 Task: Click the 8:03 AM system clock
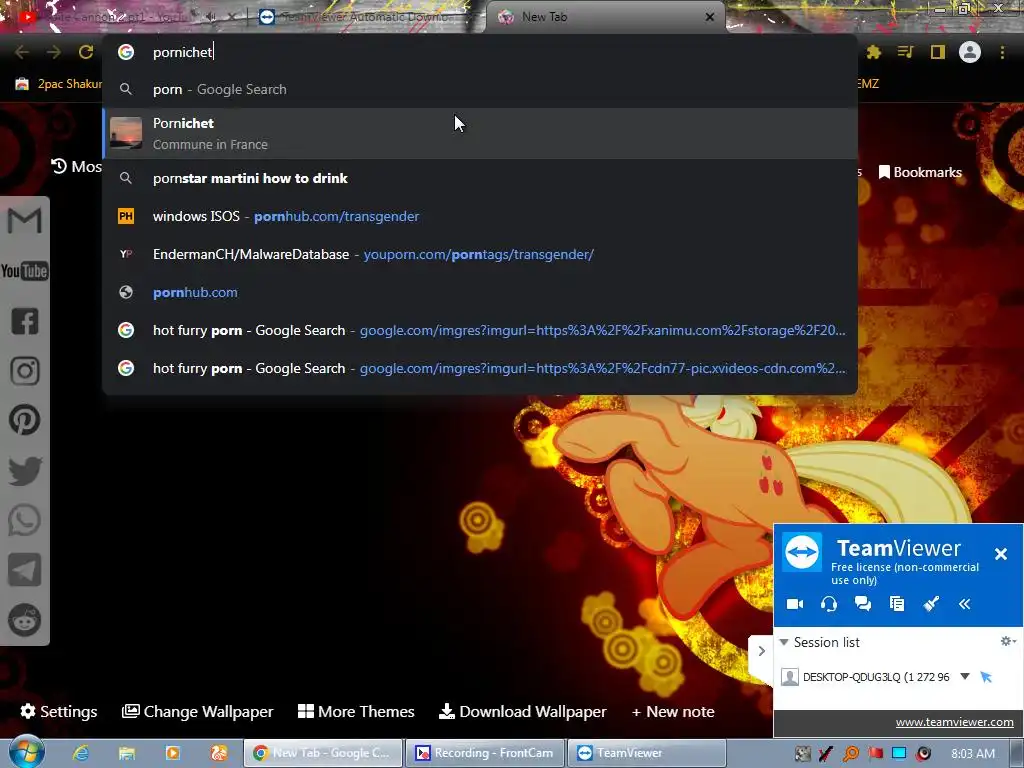pos(972,754)
